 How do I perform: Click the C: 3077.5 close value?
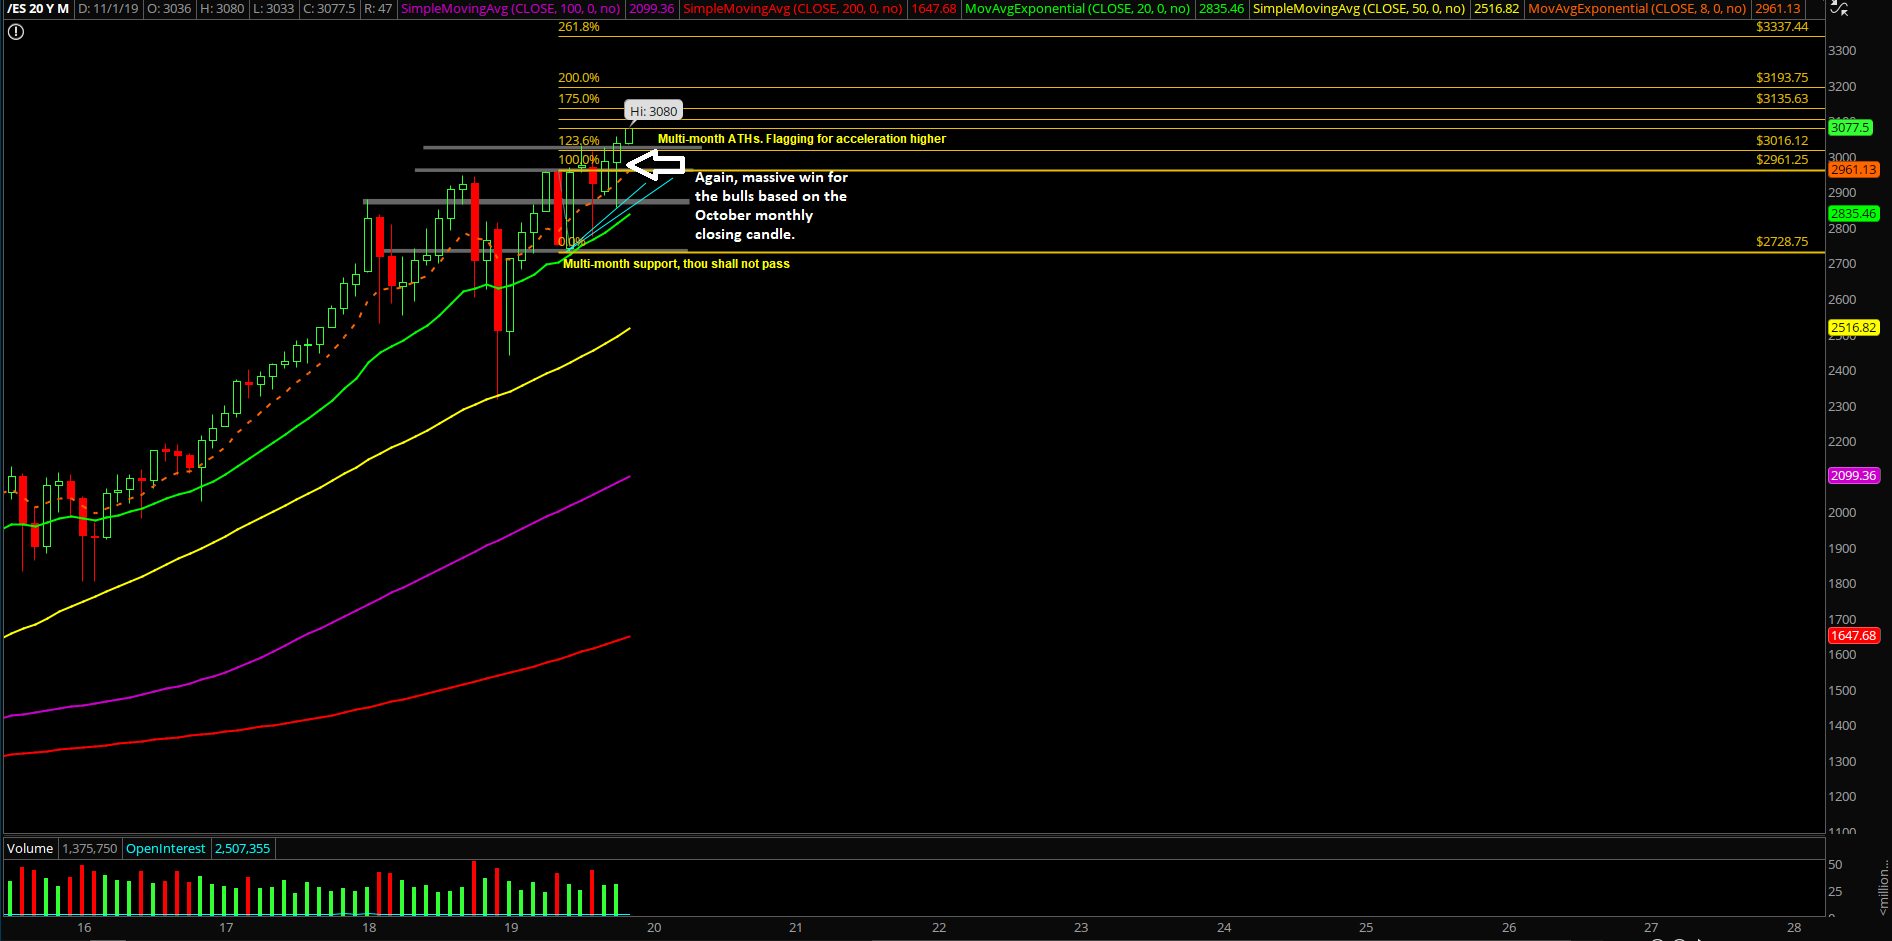329,8
